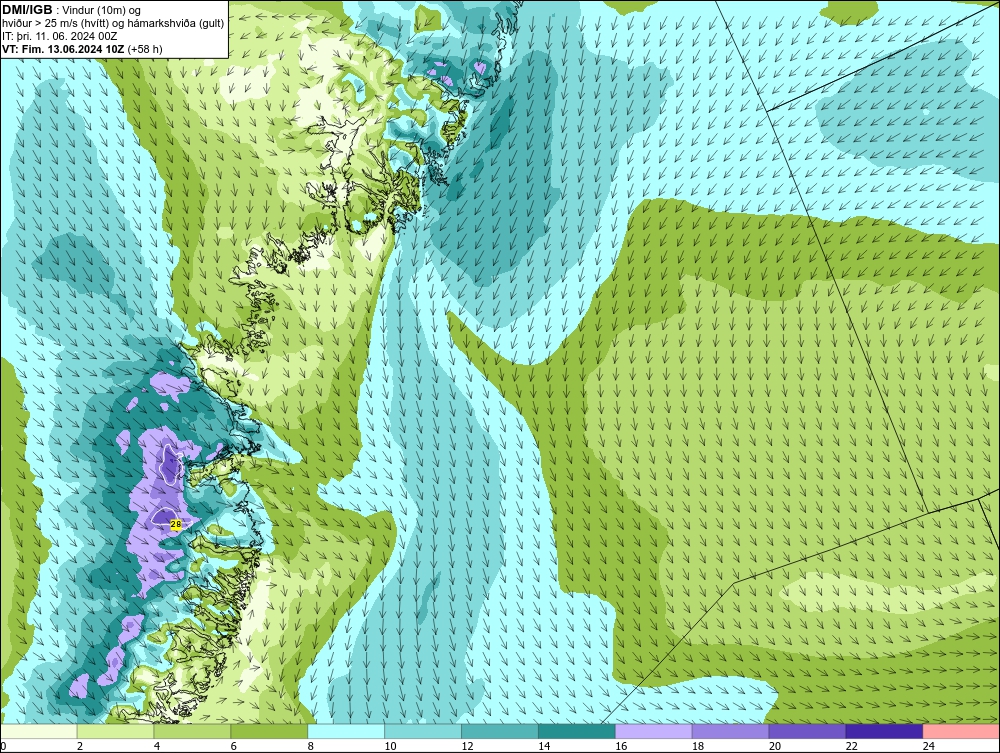Click the DMI/IGB title text
Screen dimensions: 1000x753
click(x=27, y=10)
